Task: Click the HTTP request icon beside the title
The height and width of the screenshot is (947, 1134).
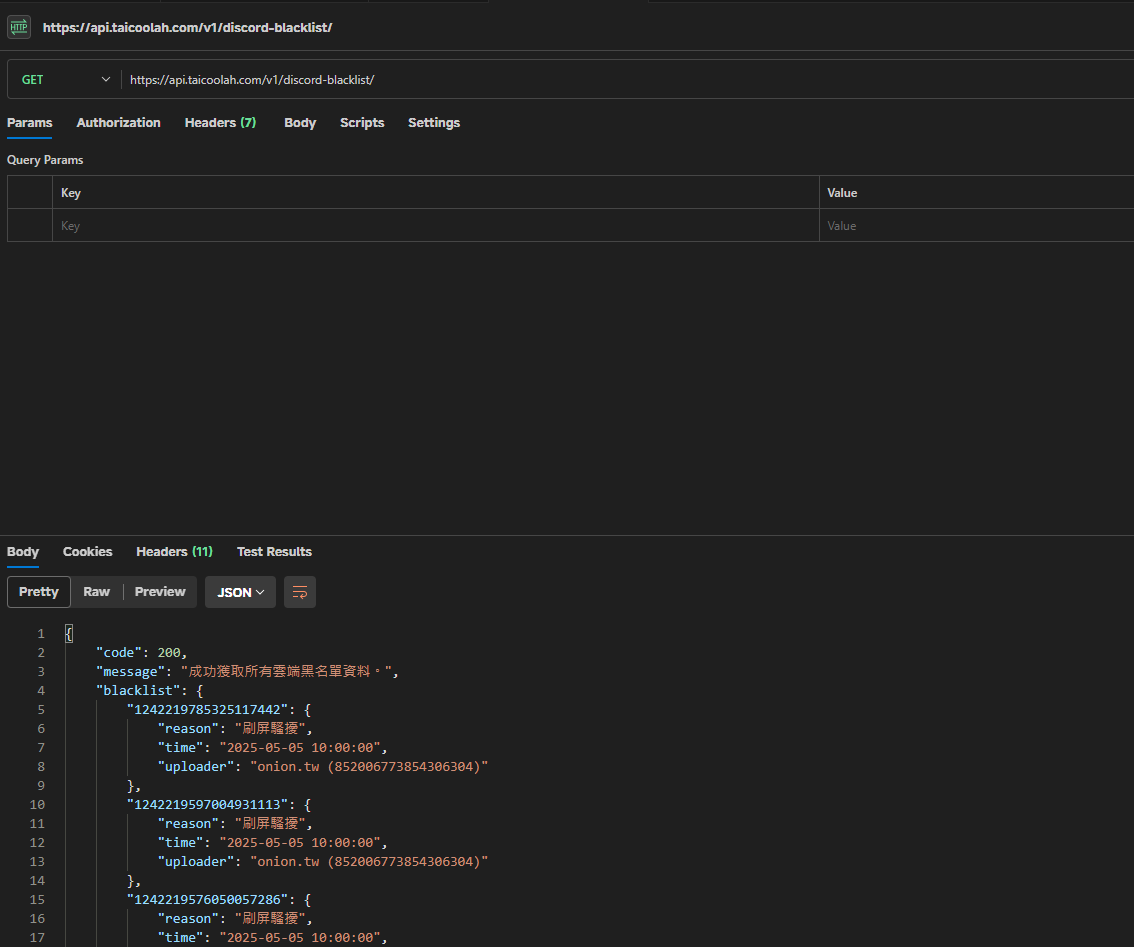Action: (19, 27)
